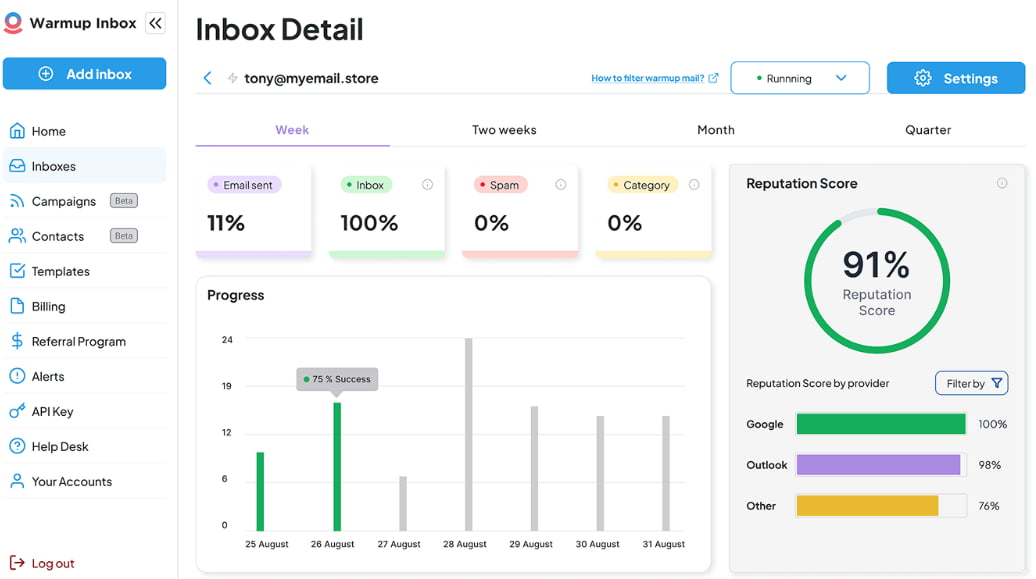Image resolution: width=1036 pixels, height=579 pixels.
Task: Click the Google reputation progress bar
Action: pos(881,424)
